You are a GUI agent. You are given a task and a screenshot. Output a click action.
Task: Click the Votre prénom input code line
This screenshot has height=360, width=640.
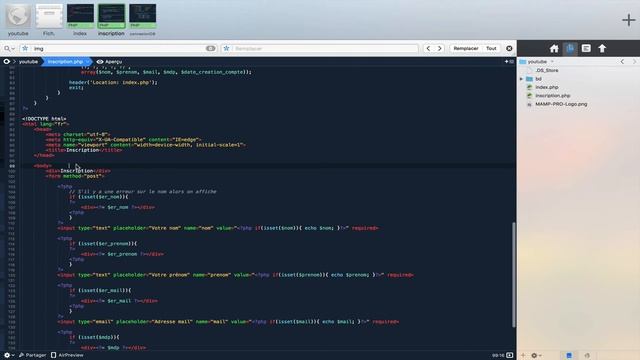(x=236, y=275)
